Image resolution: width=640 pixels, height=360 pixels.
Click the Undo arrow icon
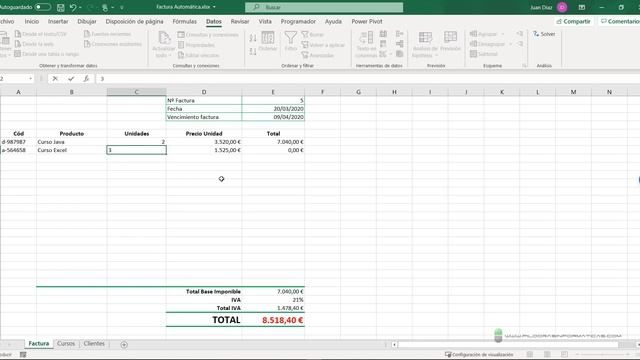[73, 7]
